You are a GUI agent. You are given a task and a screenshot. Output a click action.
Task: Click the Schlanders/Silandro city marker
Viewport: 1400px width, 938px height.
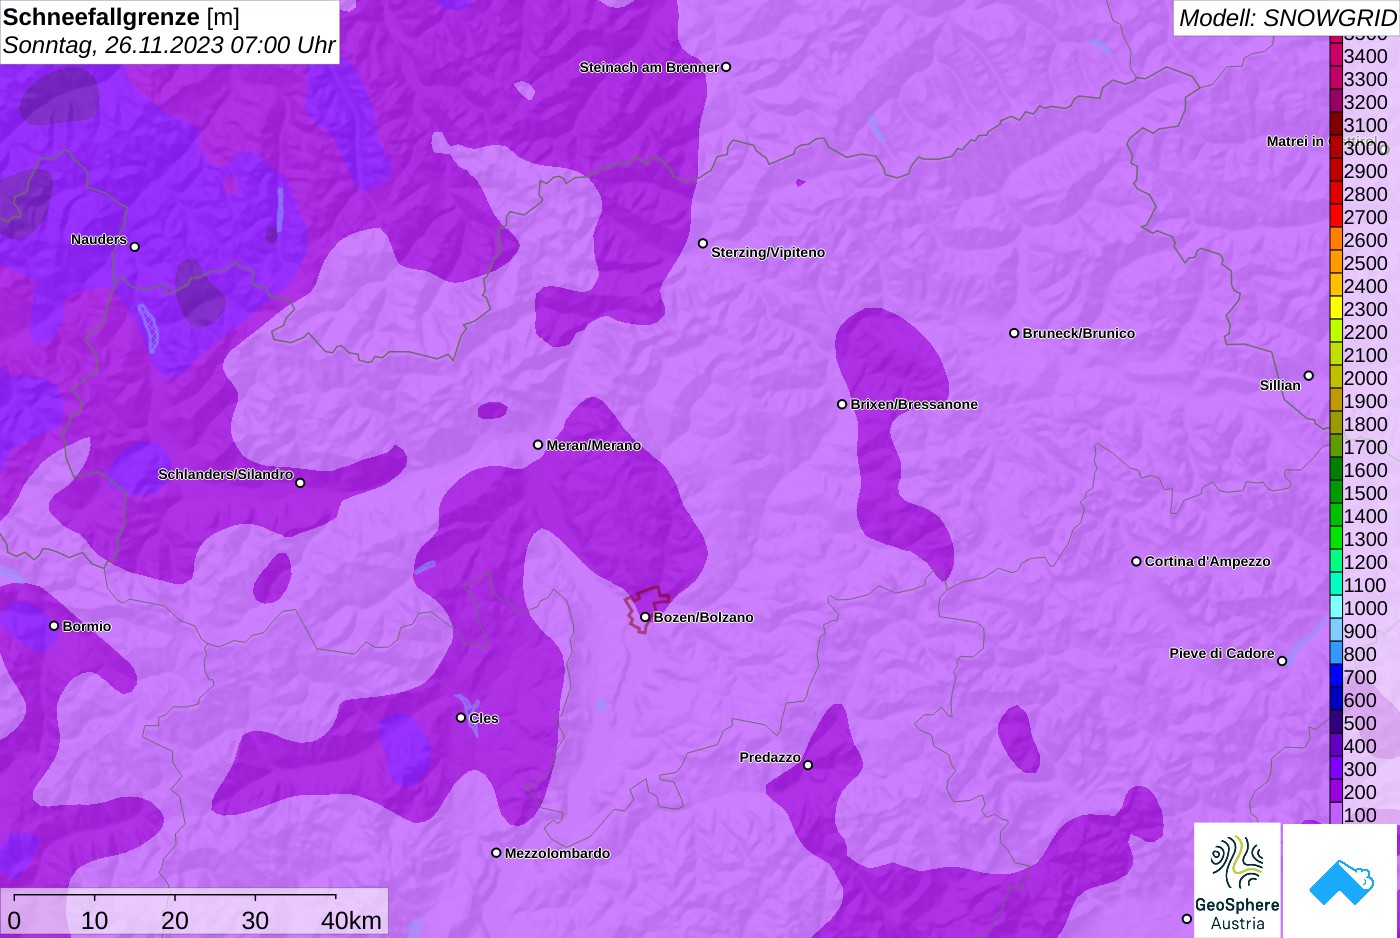pos(300,483)
